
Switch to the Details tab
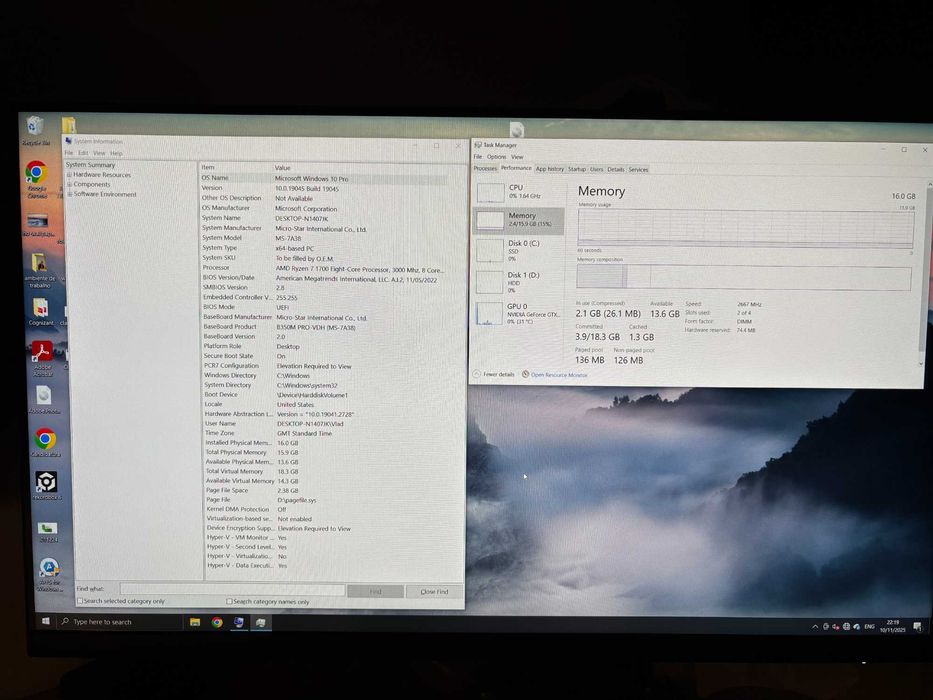click(616, 170)
